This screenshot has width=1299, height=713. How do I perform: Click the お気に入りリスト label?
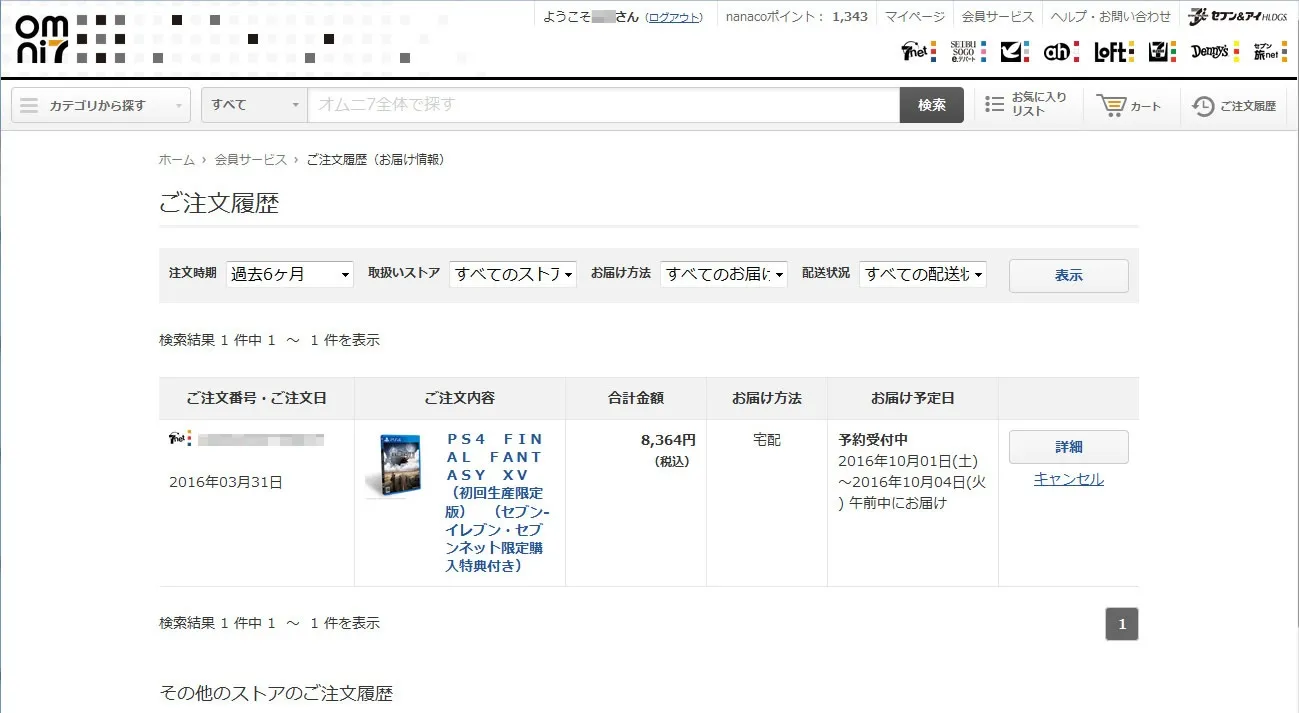(1039, 104)
